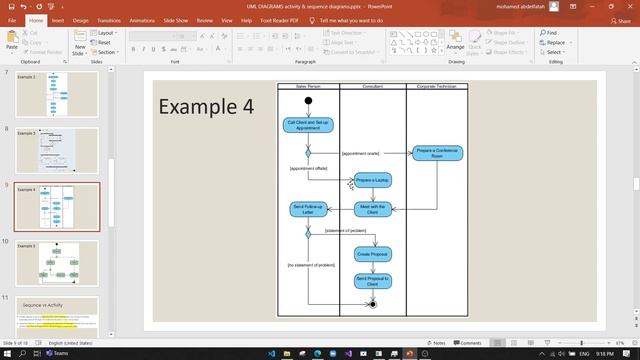Select slide 7 thumbnail Example 2
The height and width of the screenshot is (360, 640).
click(x=57, y=94)
